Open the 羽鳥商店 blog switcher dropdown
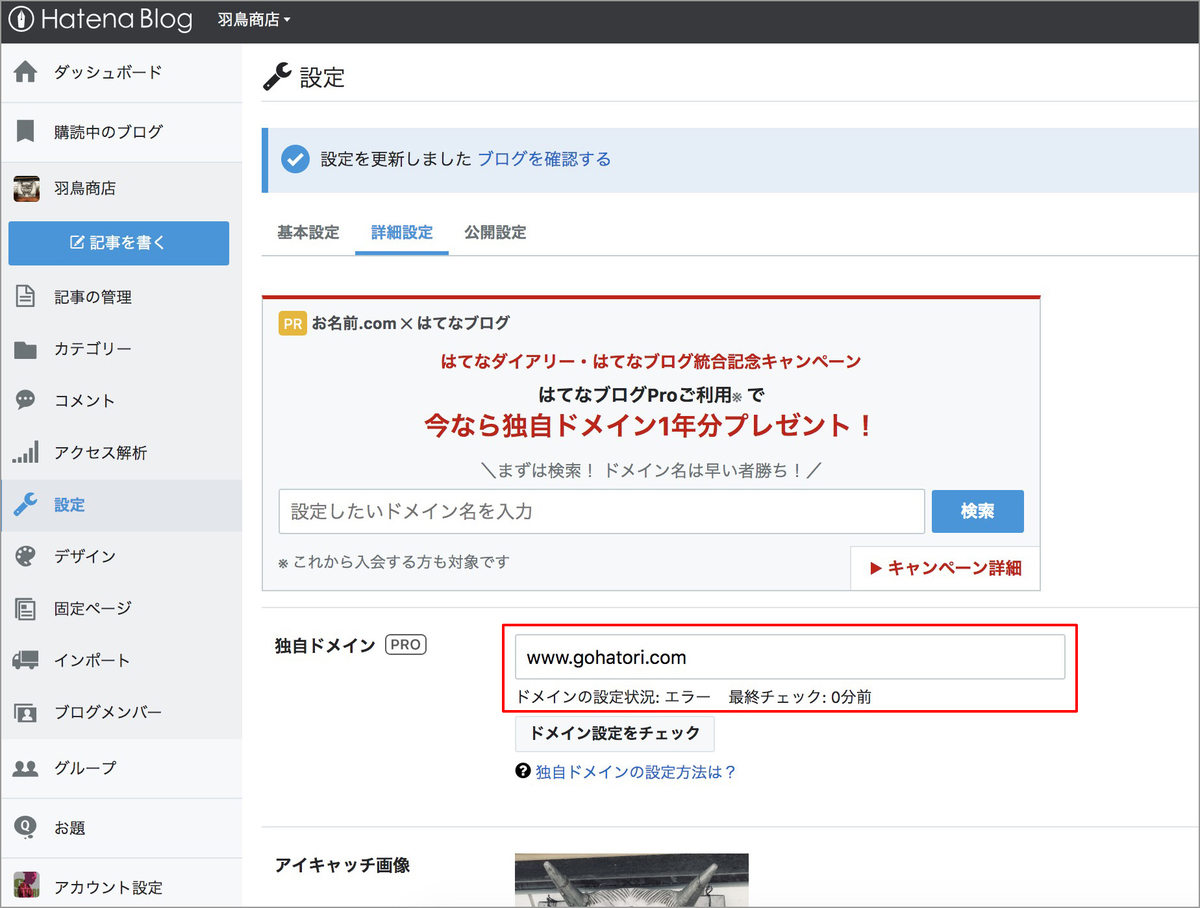 [x=255, y=20]
